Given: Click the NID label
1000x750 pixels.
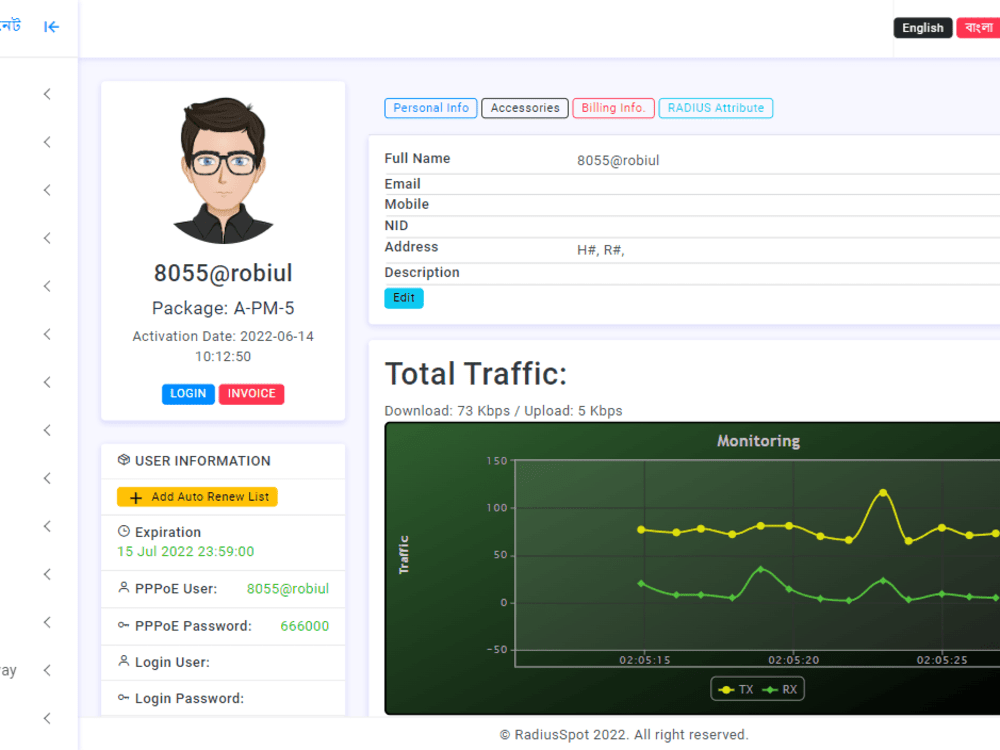Looking at the screenshot, I should (x=396, y=225).
